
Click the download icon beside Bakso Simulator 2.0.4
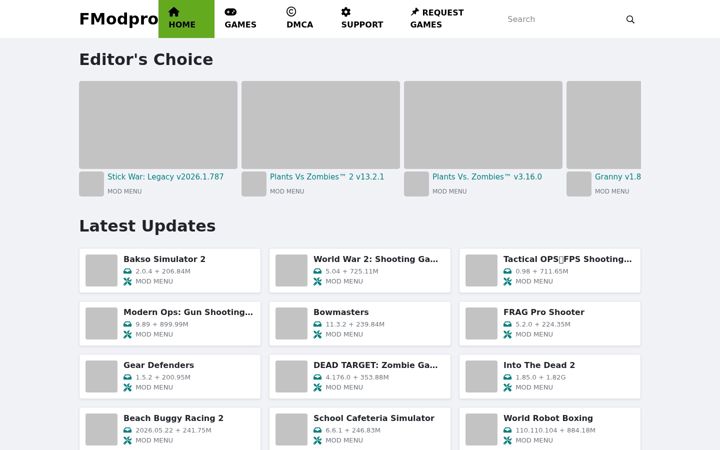[x=128, y=271]
